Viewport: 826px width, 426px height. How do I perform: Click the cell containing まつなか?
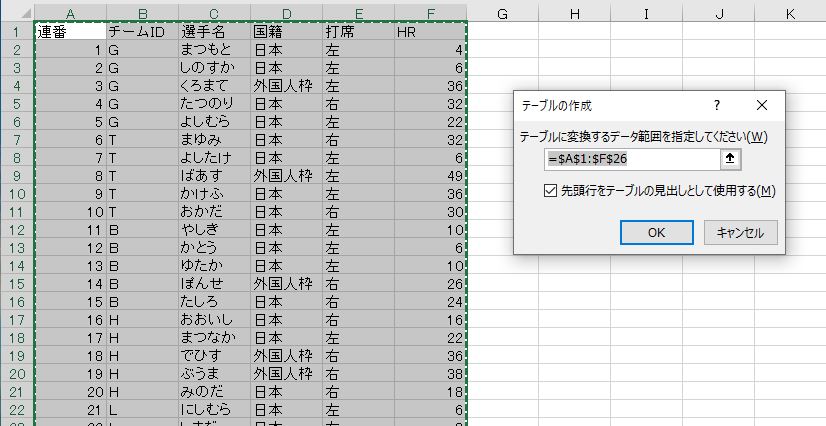tap(214, 337)
